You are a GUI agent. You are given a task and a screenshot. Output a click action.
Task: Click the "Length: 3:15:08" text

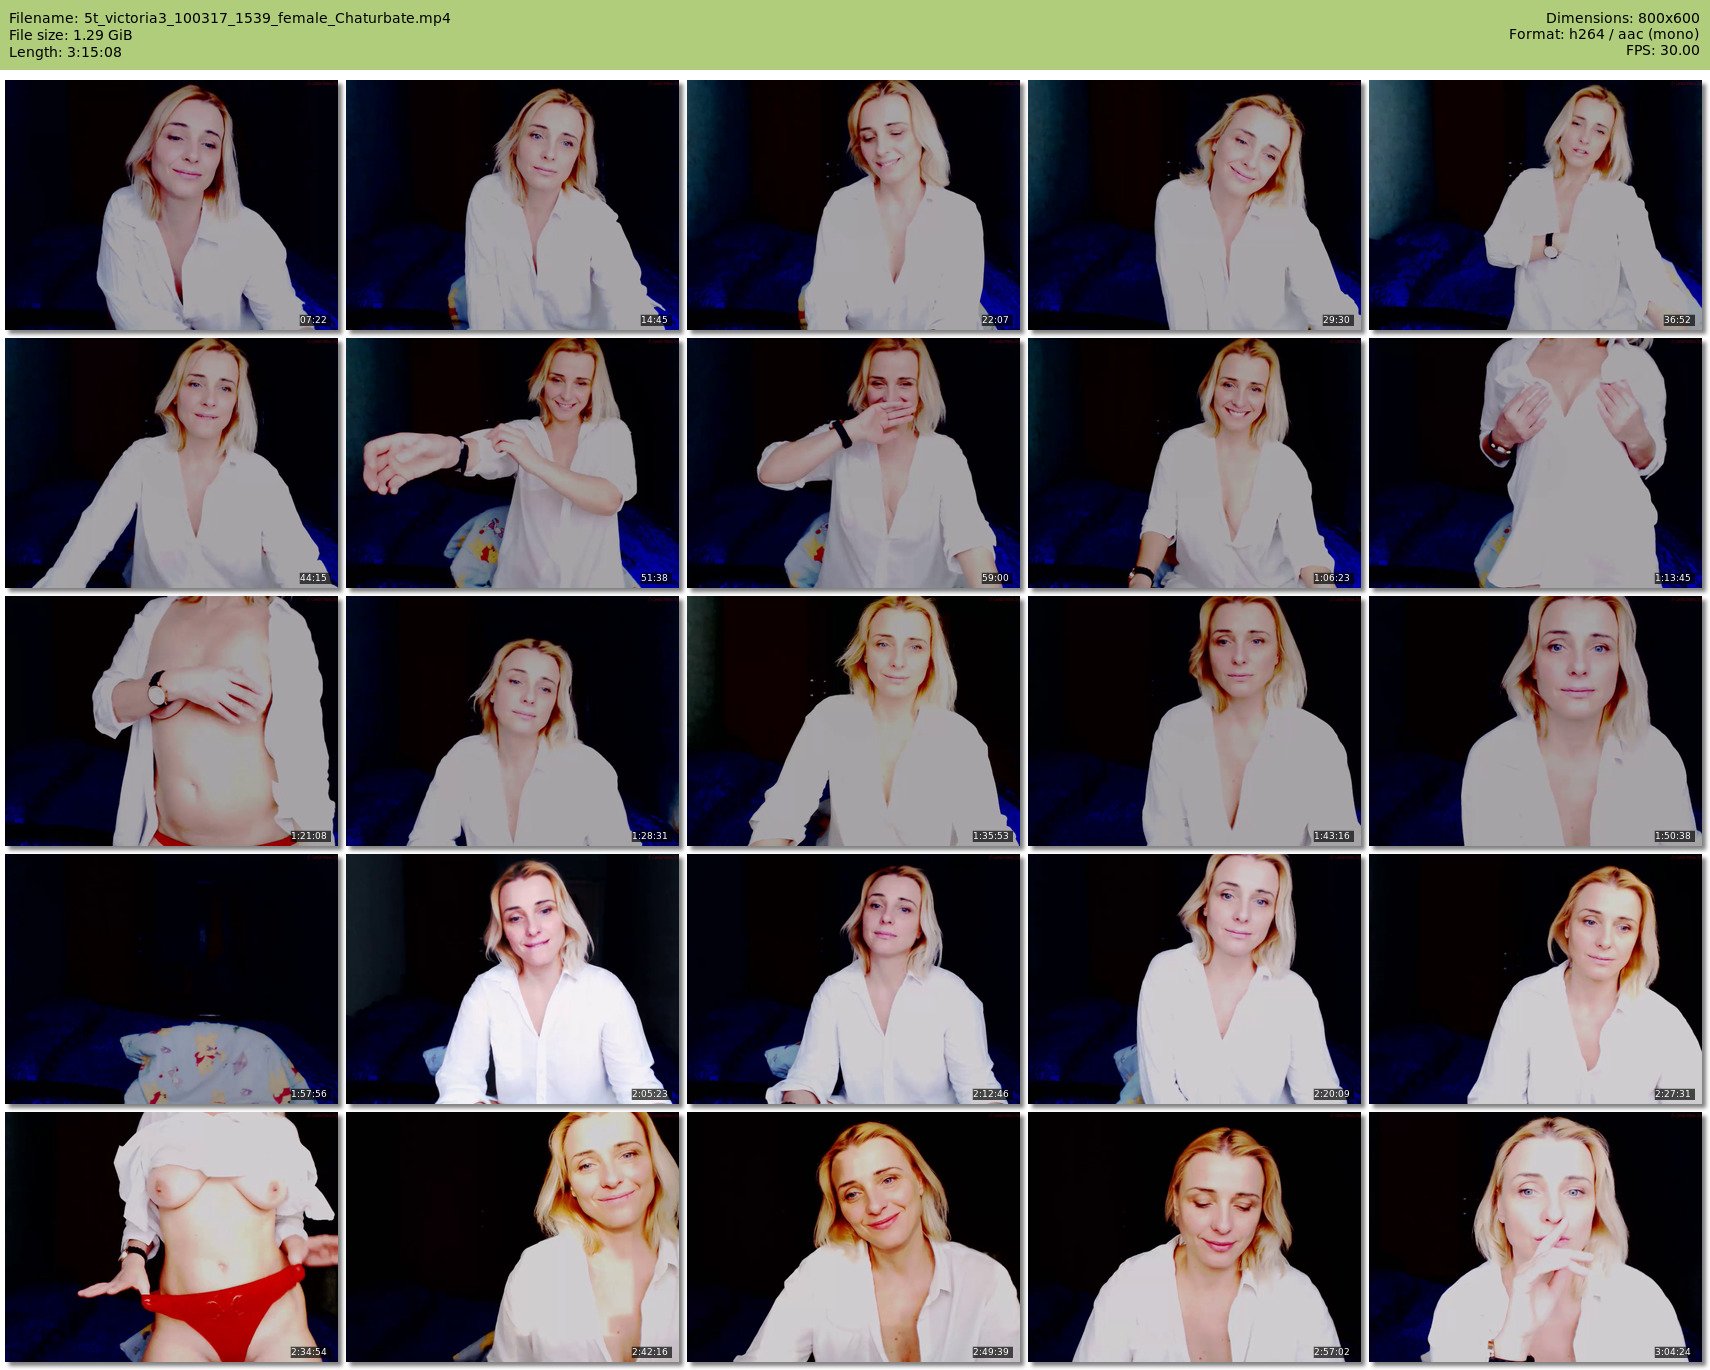65,52
